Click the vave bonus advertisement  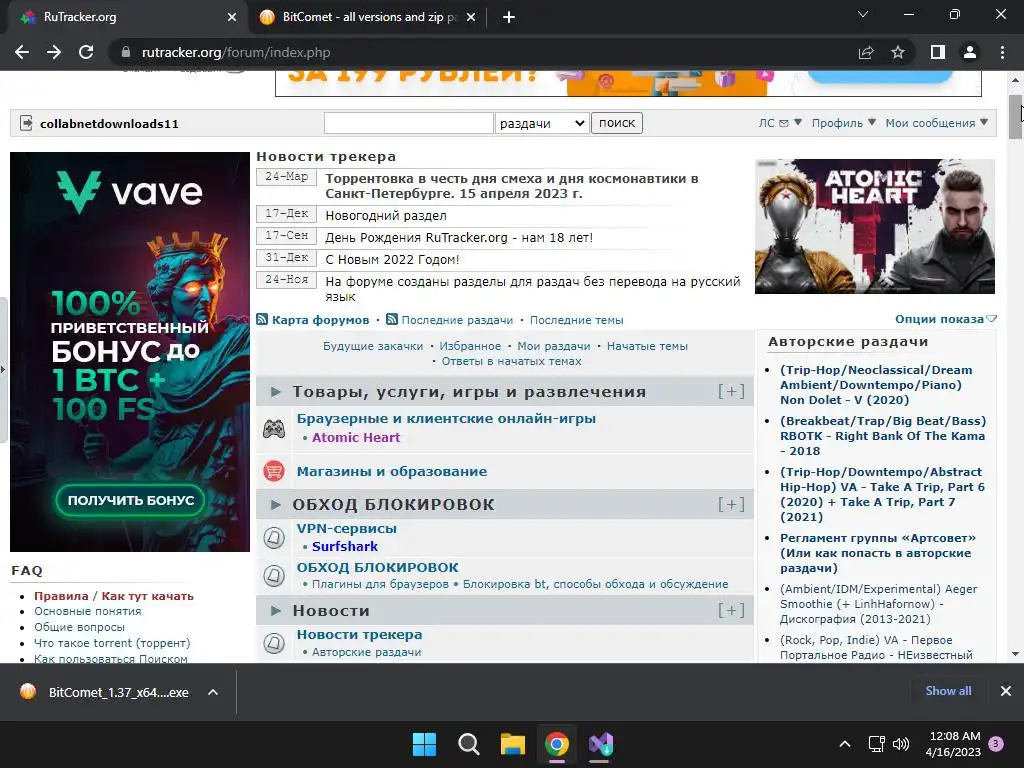[x=129, y=351]
